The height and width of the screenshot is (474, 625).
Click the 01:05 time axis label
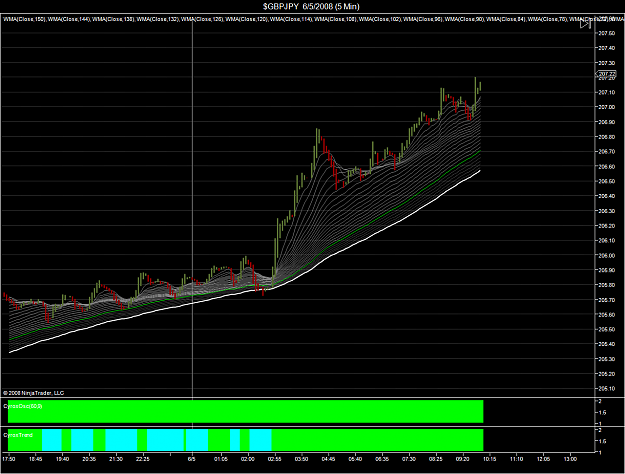pos(221,459)
